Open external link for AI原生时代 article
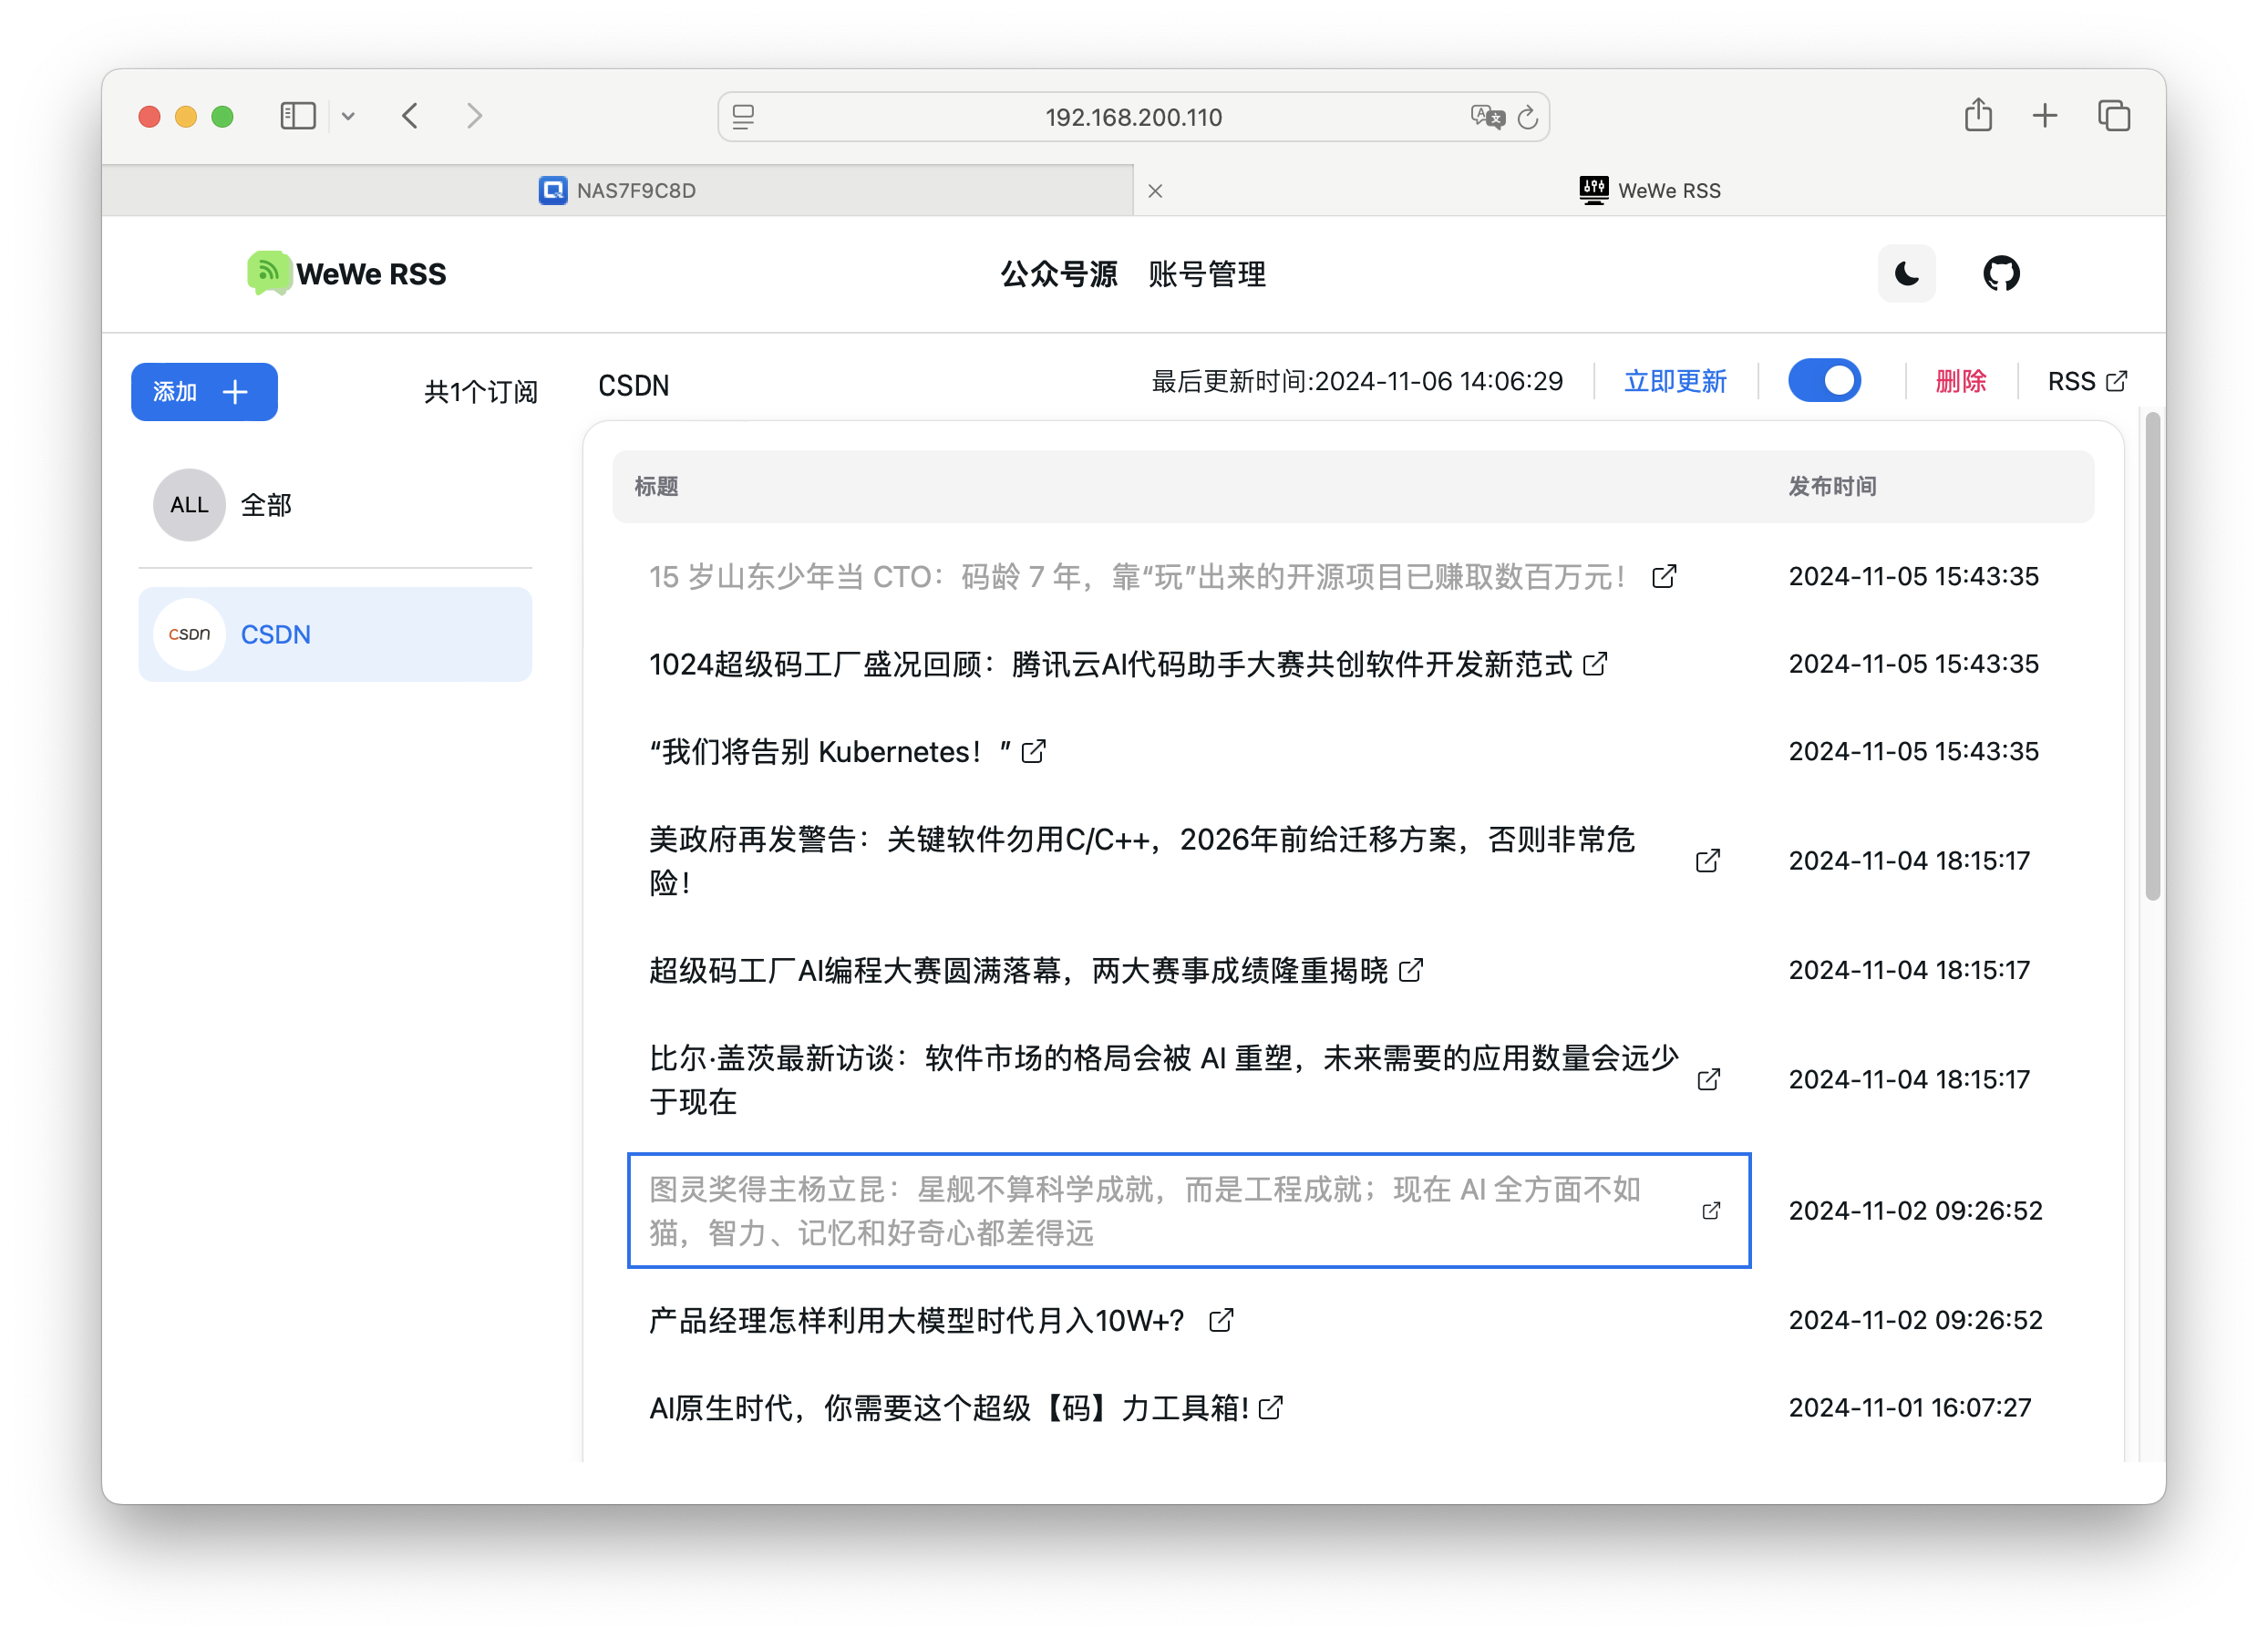 1271,1408
